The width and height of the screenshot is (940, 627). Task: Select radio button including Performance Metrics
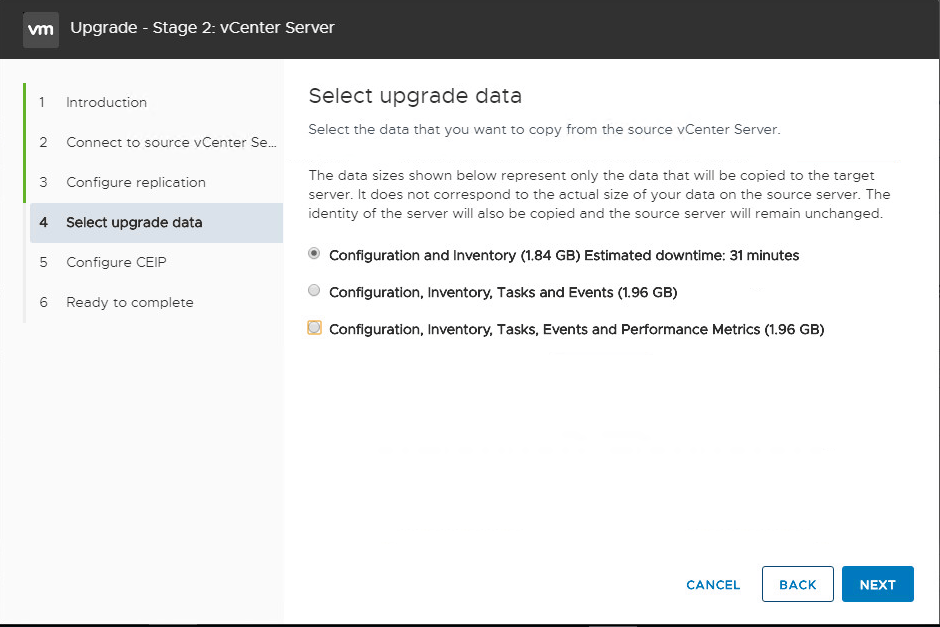tap(315, 328)
